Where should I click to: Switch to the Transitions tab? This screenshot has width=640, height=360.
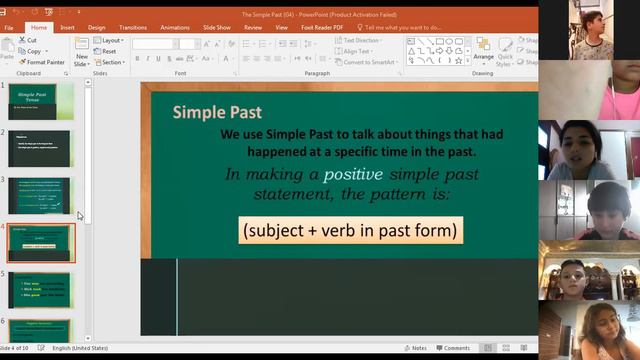click(133, 27)
